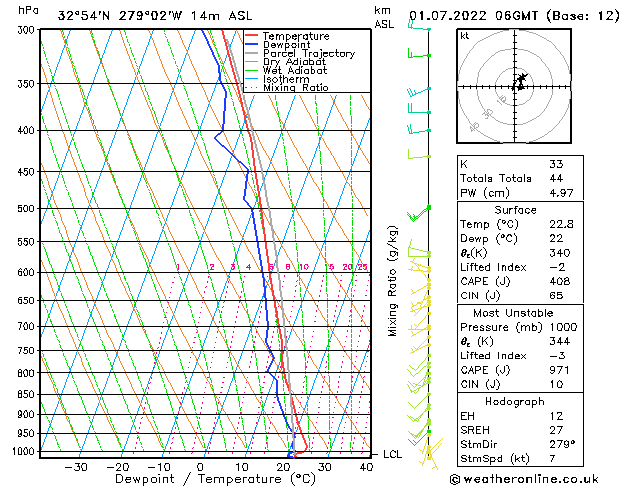The width and height of the screenshot is (629, 486).
Task: Click the hodograph wind plot
Action: point(514,86)
